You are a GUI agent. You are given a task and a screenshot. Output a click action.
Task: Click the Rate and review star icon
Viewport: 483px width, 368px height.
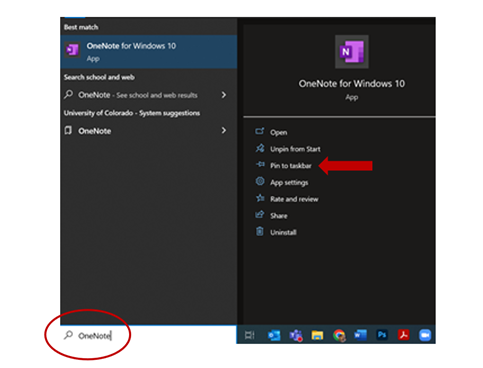[260, 198]
